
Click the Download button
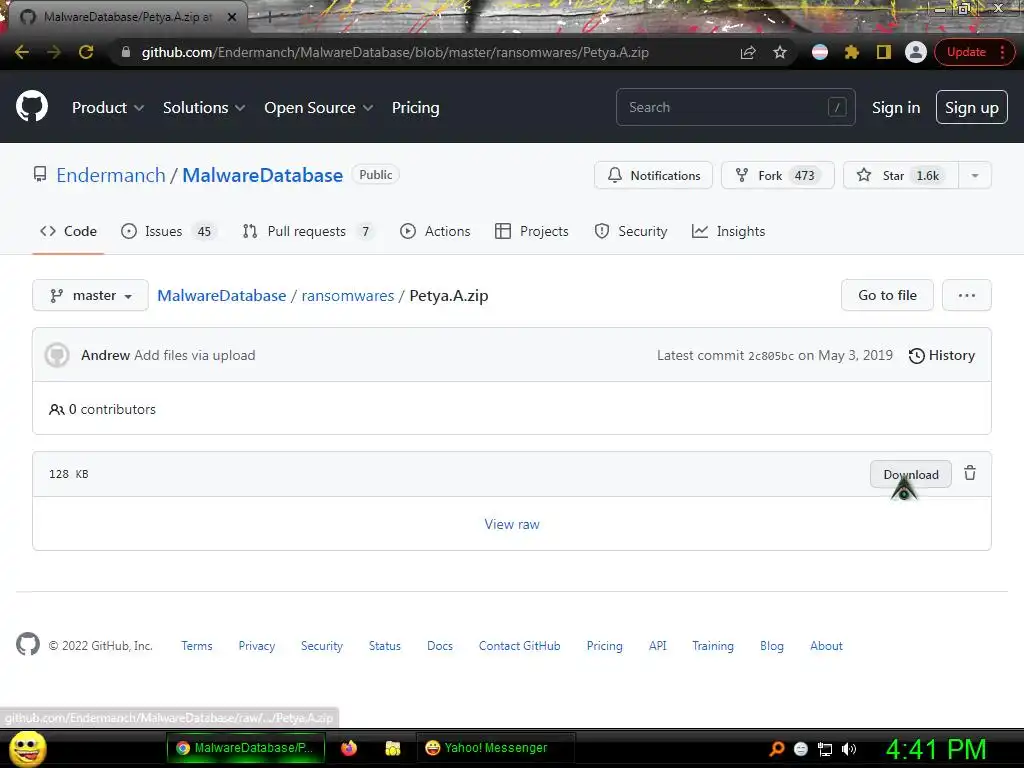coord(910,474)
